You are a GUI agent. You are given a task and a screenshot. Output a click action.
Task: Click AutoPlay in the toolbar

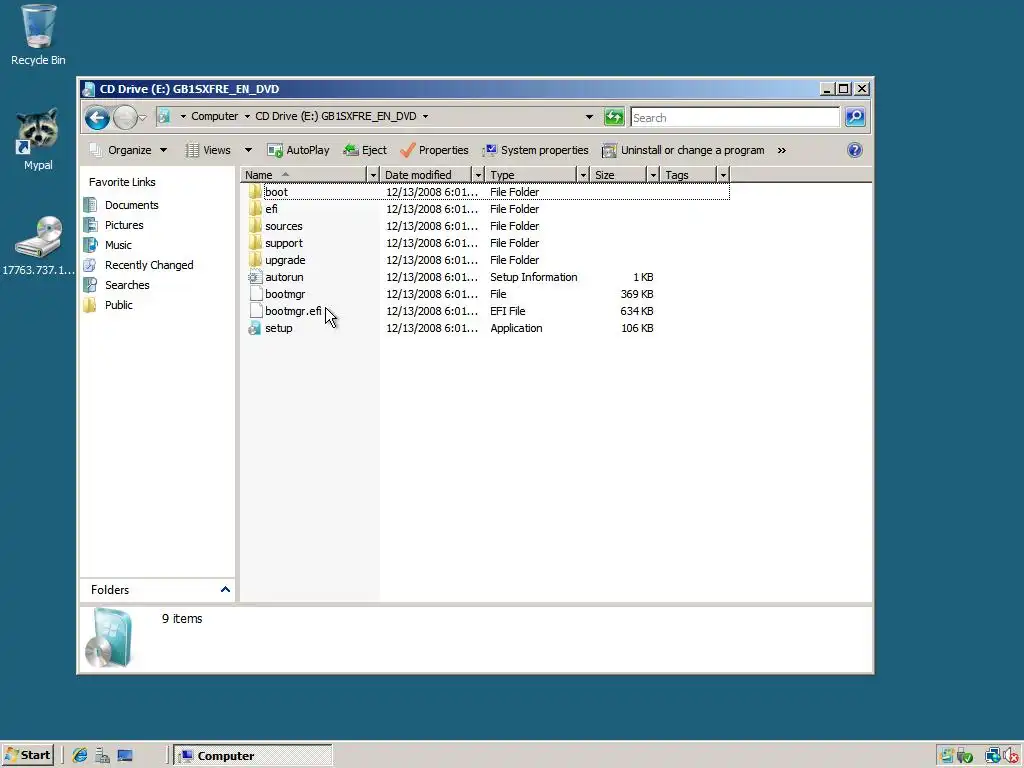(298, 150)
